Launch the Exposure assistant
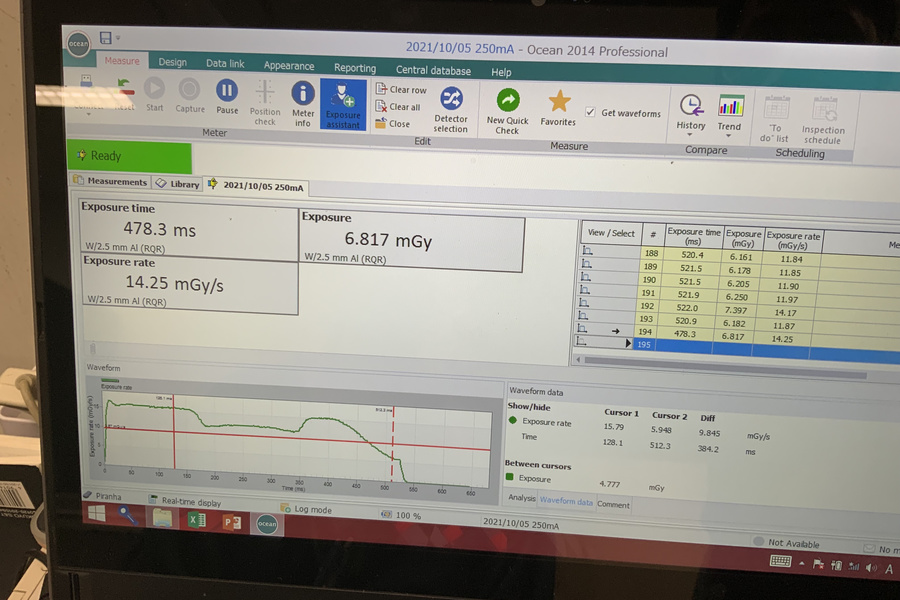This screenshot has width=900, height=600. pos(343,105)
